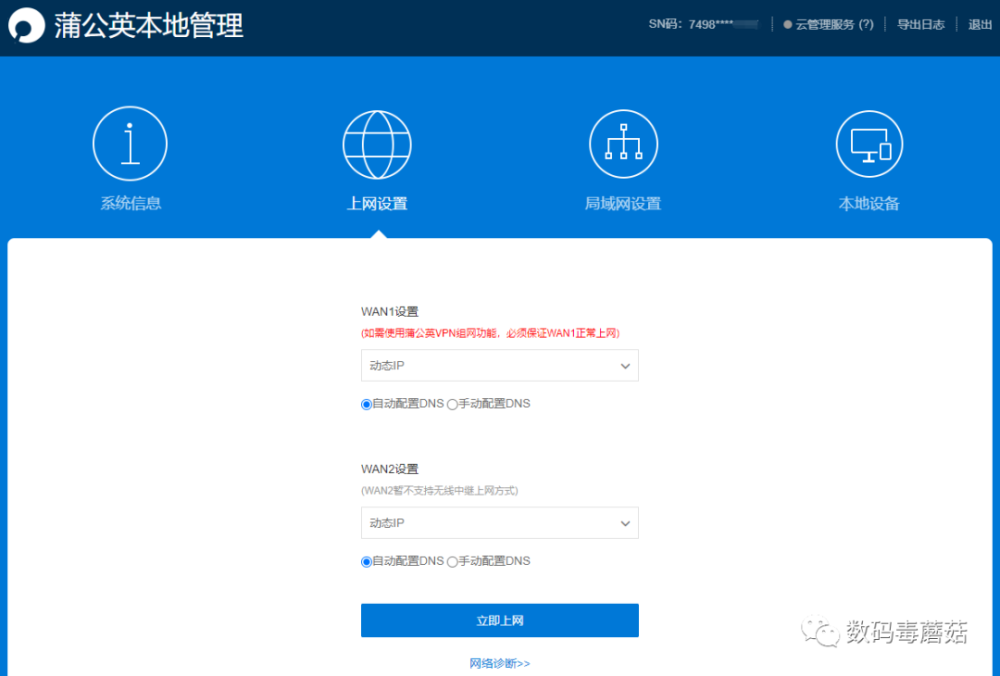This screenshot has height=676, width=1000.
Task: Open the WAN2 动态IP dropdown
Action: [x=499, y=523]
